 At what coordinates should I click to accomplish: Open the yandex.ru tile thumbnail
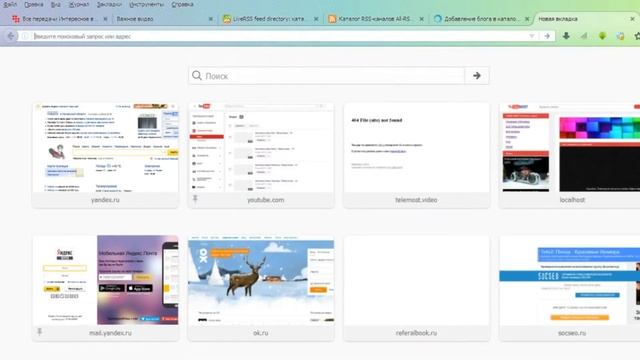[x=105, y=147]
